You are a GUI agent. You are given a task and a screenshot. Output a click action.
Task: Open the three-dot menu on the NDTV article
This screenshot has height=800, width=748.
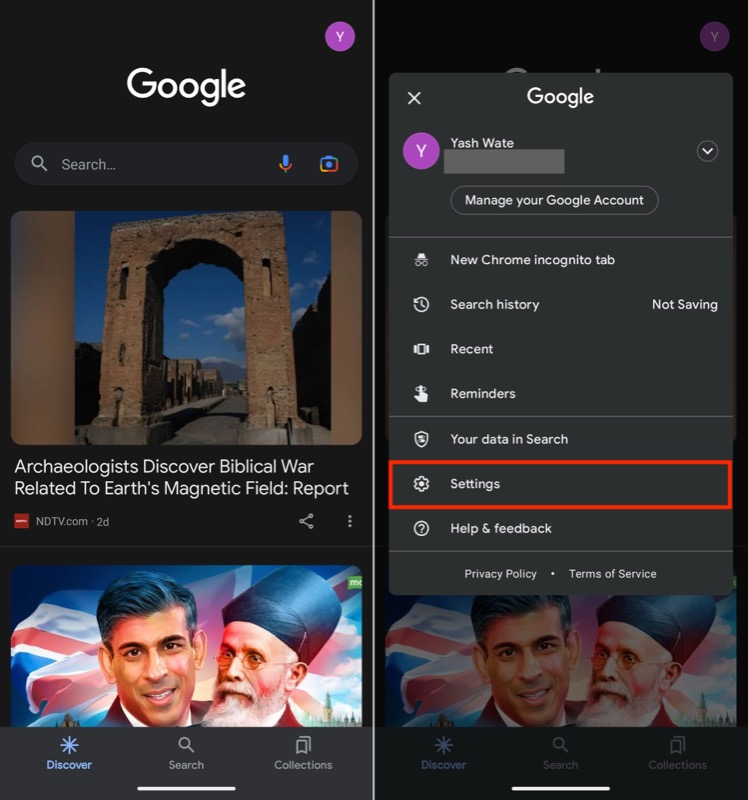pos(350,521)
